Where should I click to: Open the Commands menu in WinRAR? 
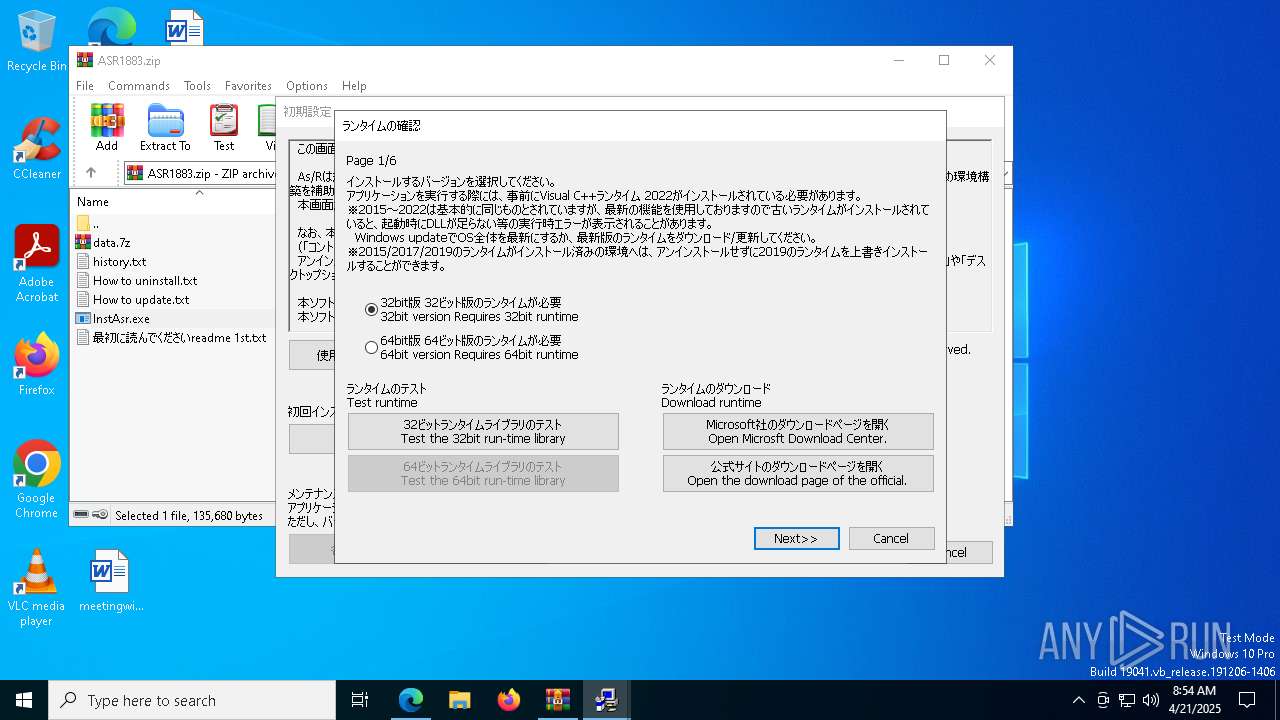[x=139, y=86]
